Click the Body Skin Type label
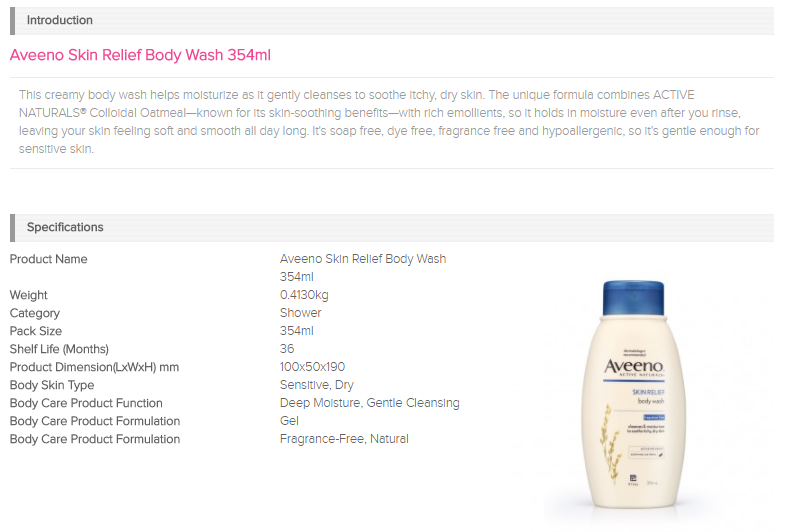The image size is (786, 532). tap(52, 385)
